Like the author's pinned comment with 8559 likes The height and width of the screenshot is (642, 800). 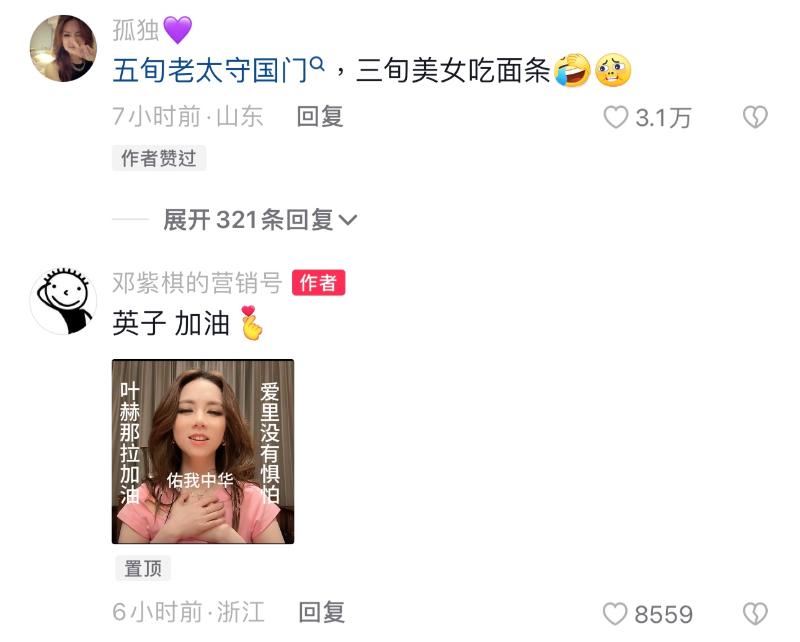tap(615, 613)
